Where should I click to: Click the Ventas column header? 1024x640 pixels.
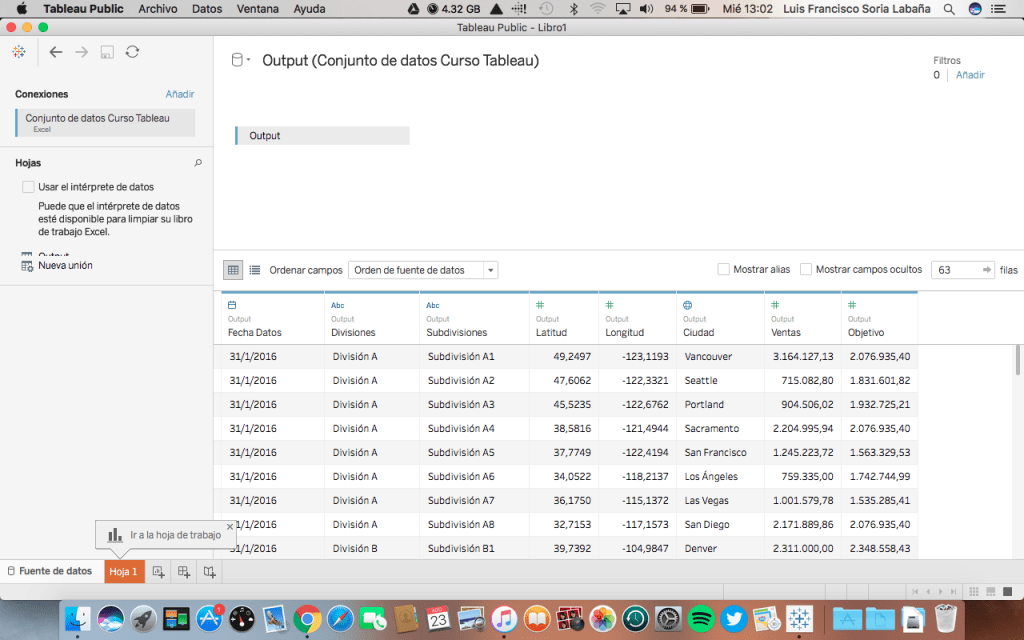[x=803, y=319]
